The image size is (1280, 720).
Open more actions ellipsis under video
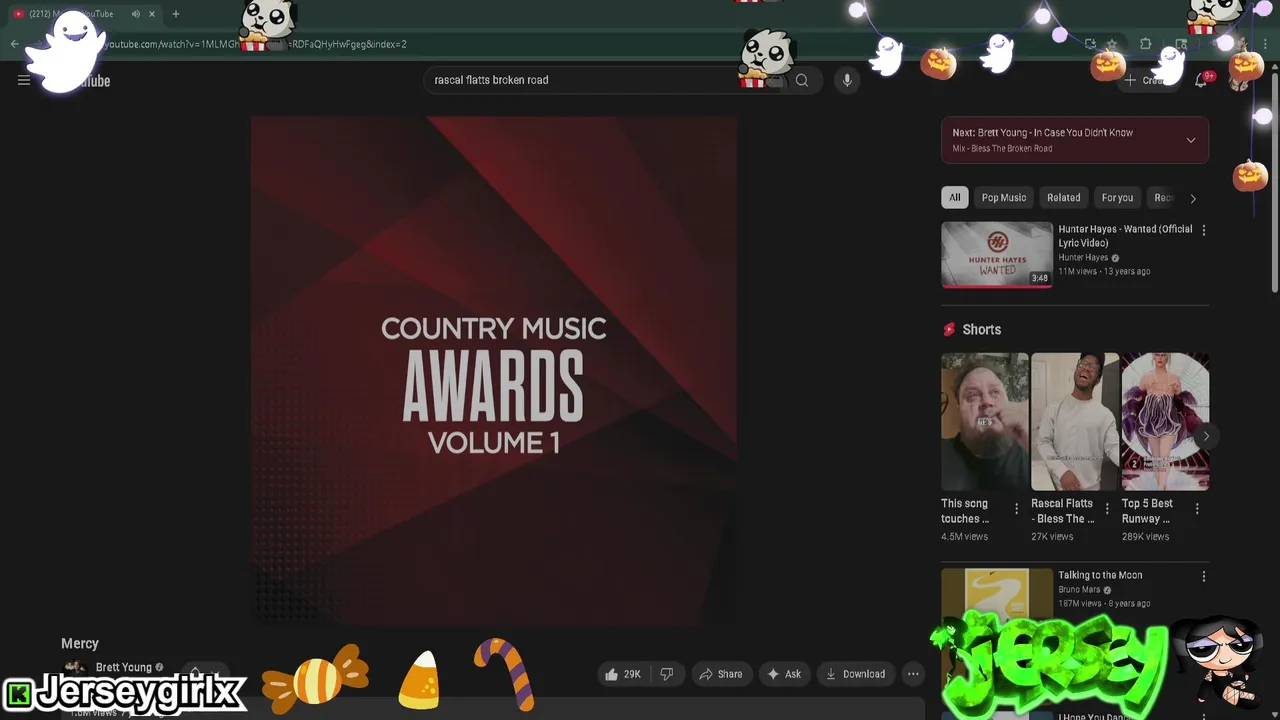pyautogui.click(x=913, y=674)
